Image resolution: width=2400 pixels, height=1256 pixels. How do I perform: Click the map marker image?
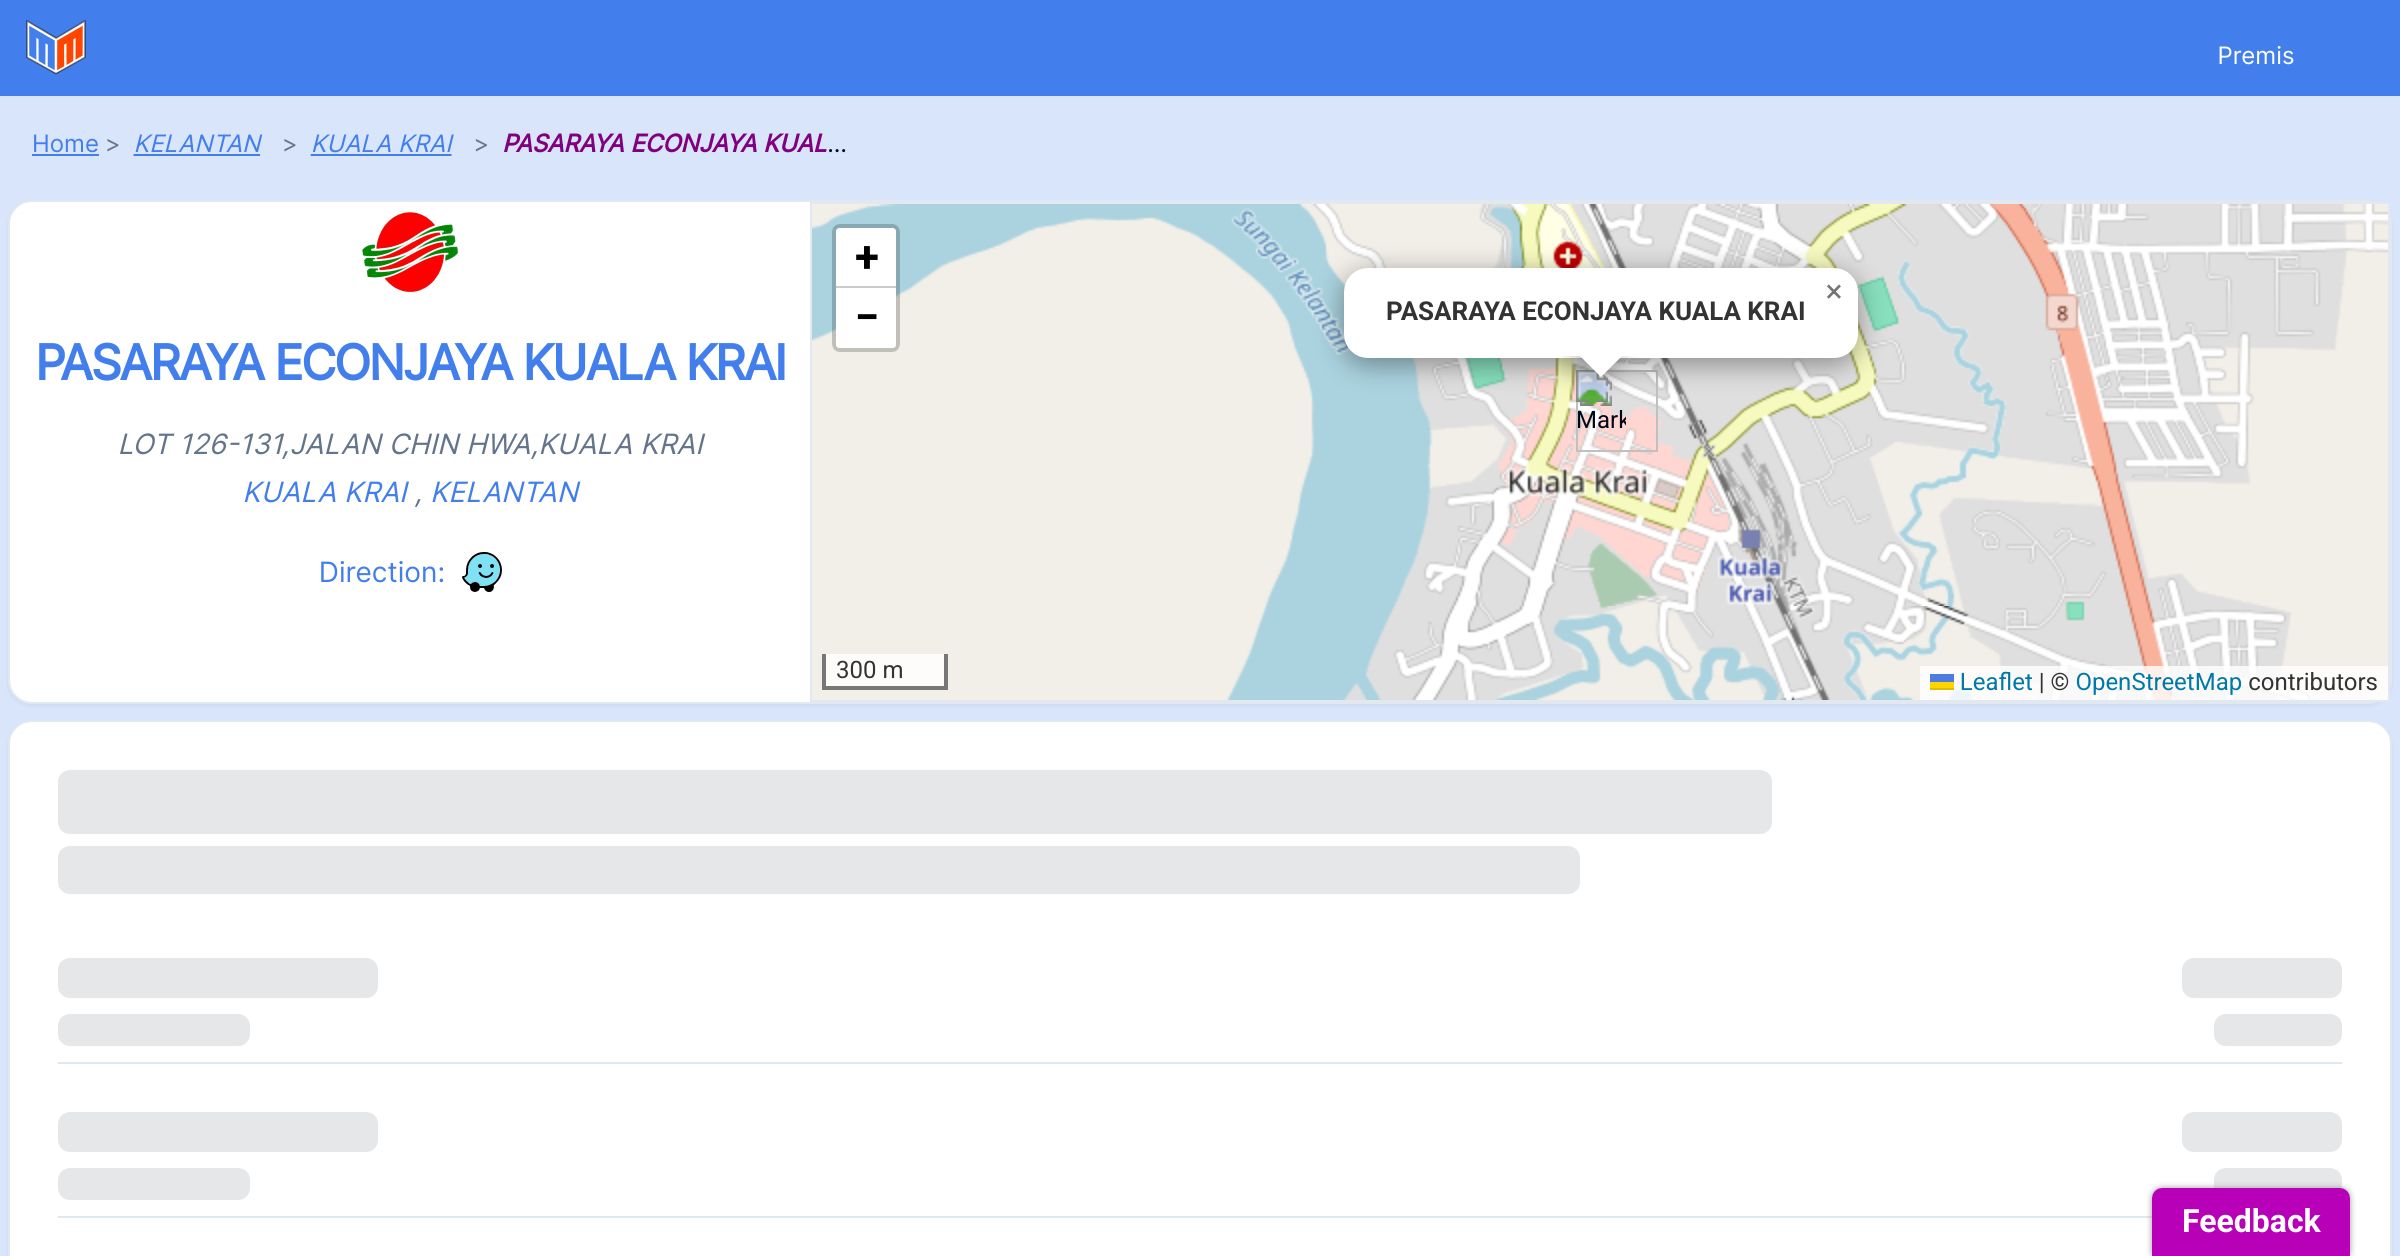click(1594, 388)
